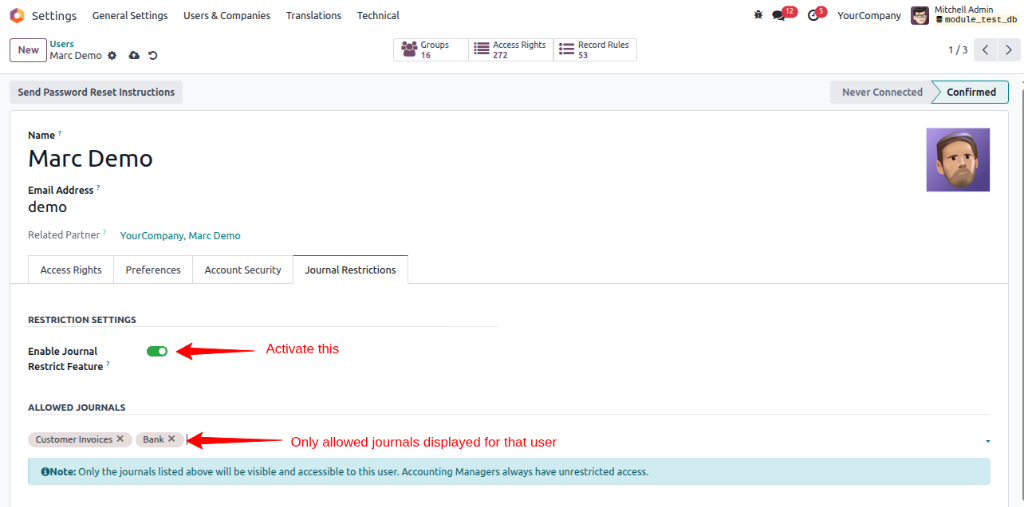Screen dimensions: 1024x507
Task: Open the conversations messages icon
Action: pos(778,15)
